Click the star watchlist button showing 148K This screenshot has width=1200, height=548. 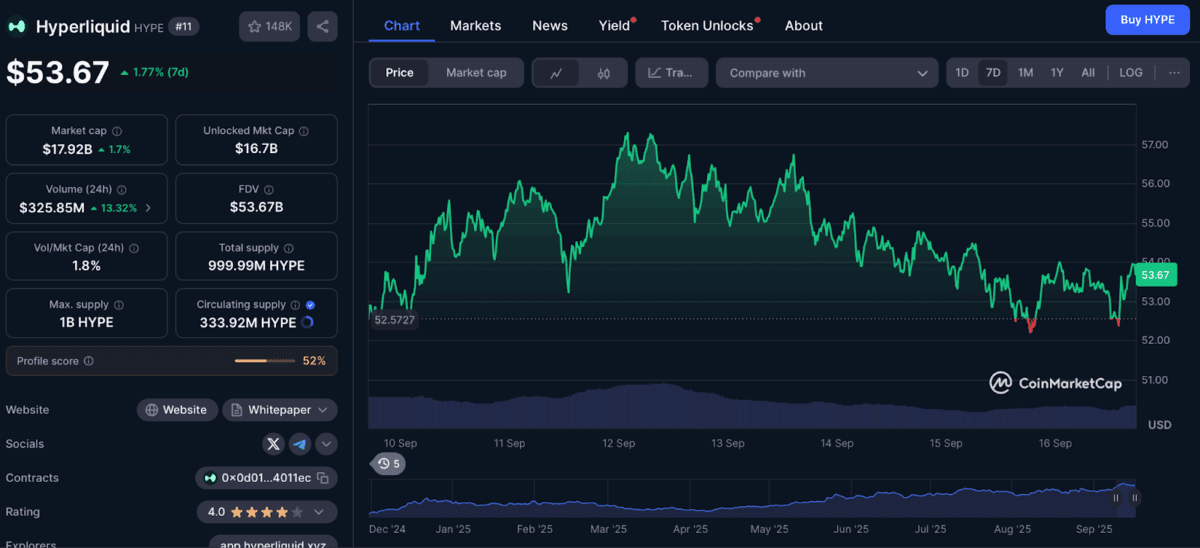click(269, 26)
